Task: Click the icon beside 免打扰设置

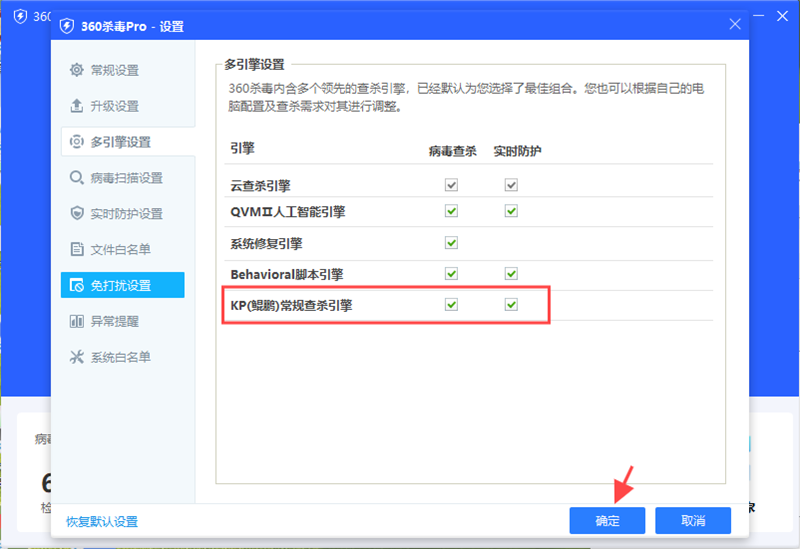Action: [x=77, y=285]
